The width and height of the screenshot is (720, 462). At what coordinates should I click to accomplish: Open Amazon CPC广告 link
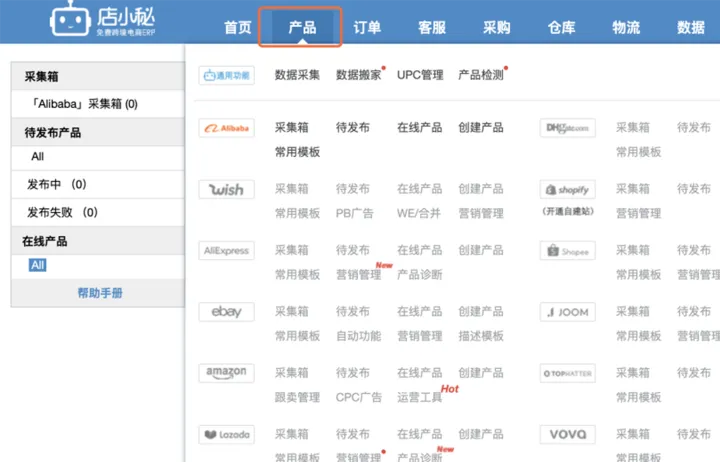click(x=359, y=397)
